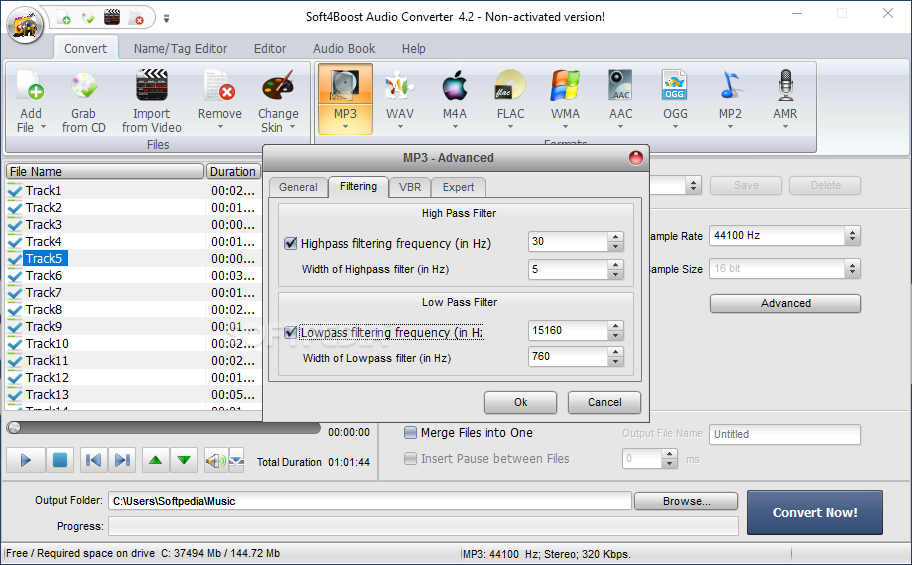Switch to the VBR tab in dialog
Viewport: 912px width, 565px height.
(x=410, y=187)
